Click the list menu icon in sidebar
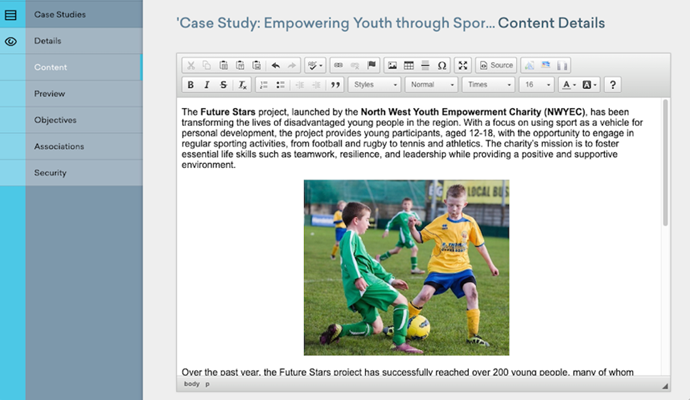Viewport: 690px width, 400px height. pos(11,15)
